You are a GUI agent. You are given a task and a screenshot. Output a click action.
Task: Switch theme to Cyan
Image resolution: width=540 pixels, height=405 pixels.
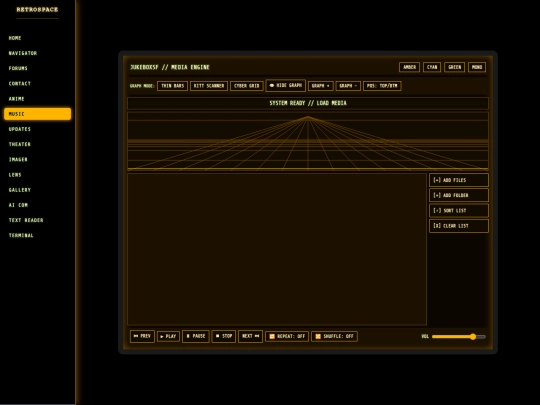pos(432,67)
